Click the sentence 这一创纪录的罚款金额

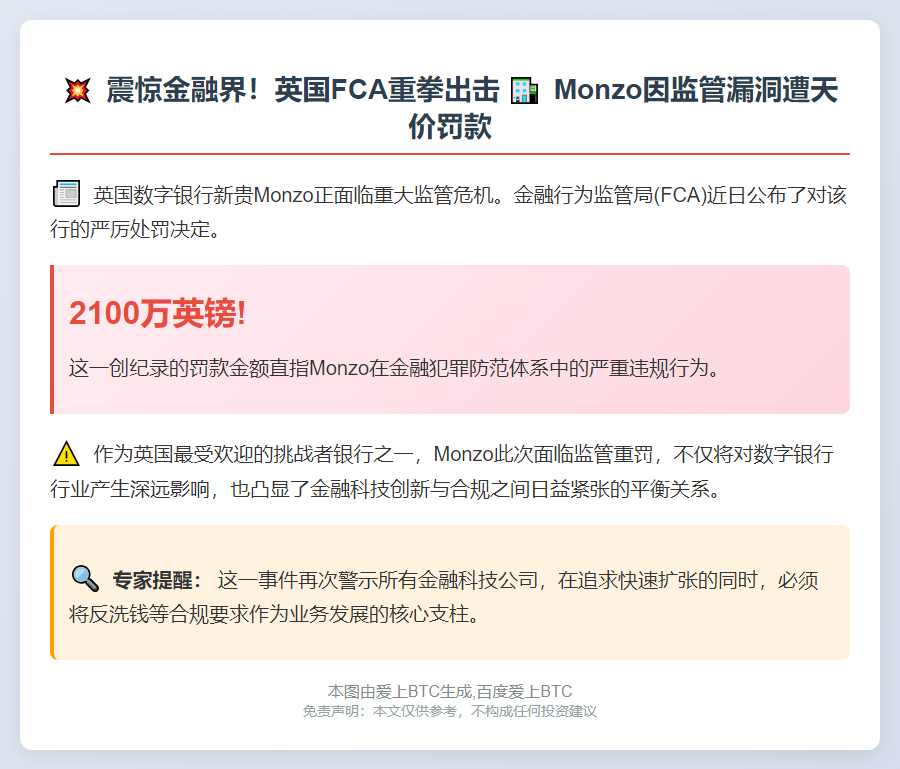[394, 368]
